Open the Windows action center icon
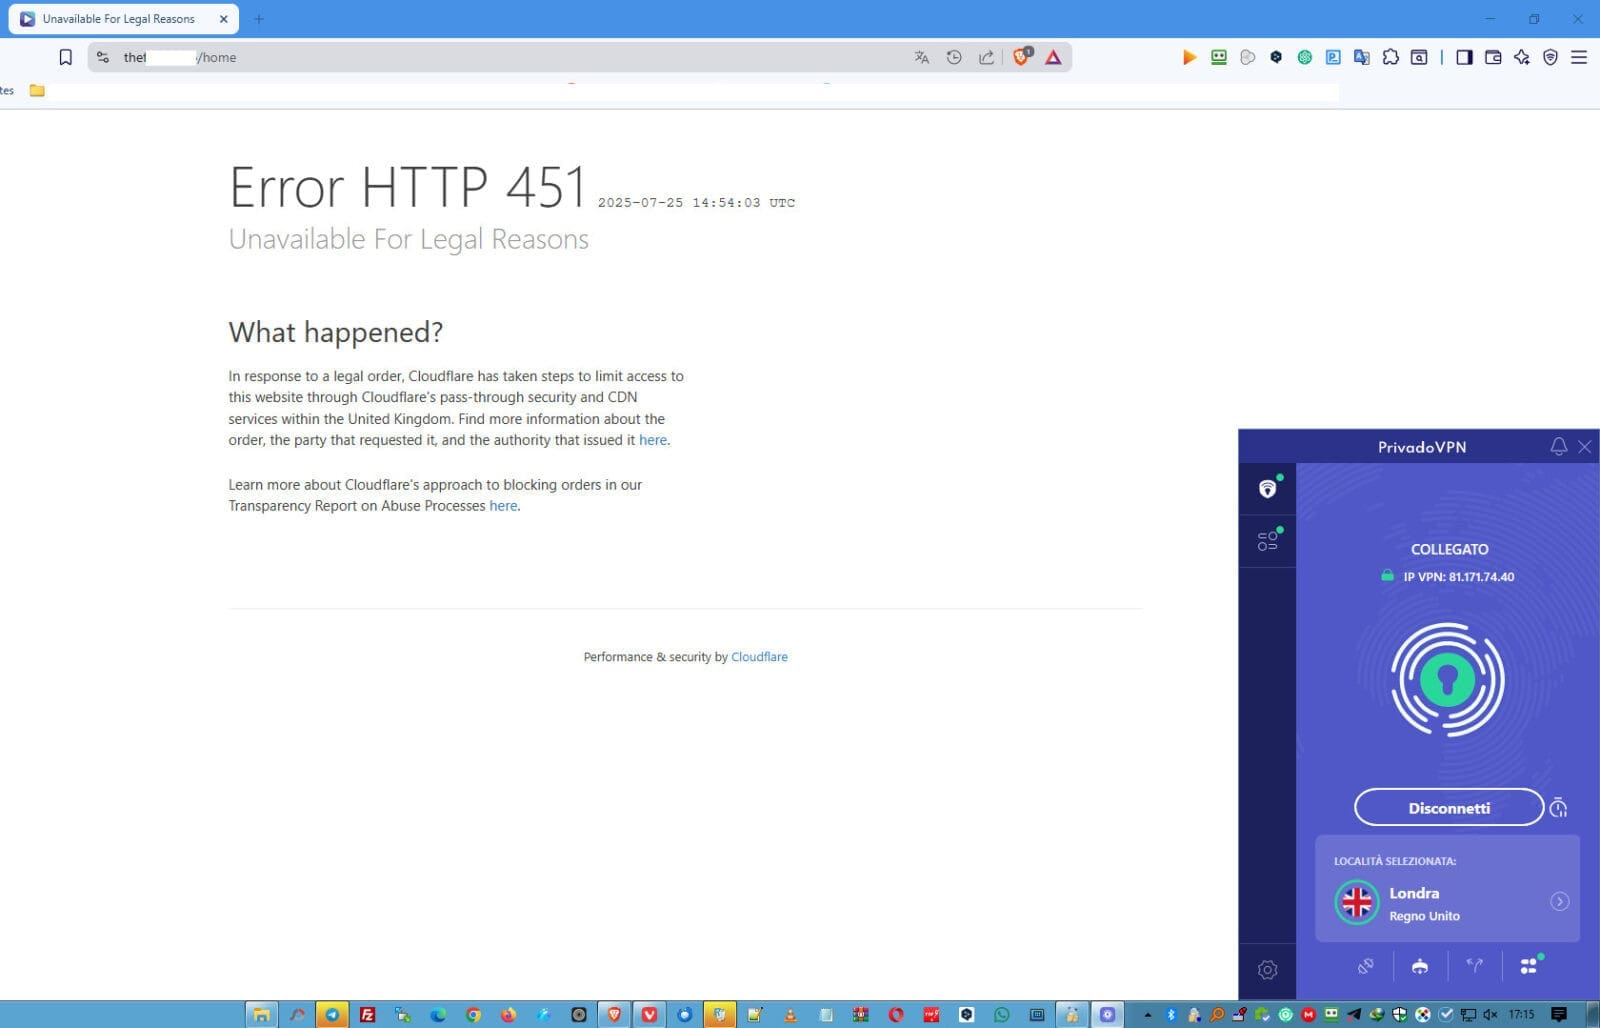The height and width of the screenshot is (1028, 1600). point(1558,1014)
